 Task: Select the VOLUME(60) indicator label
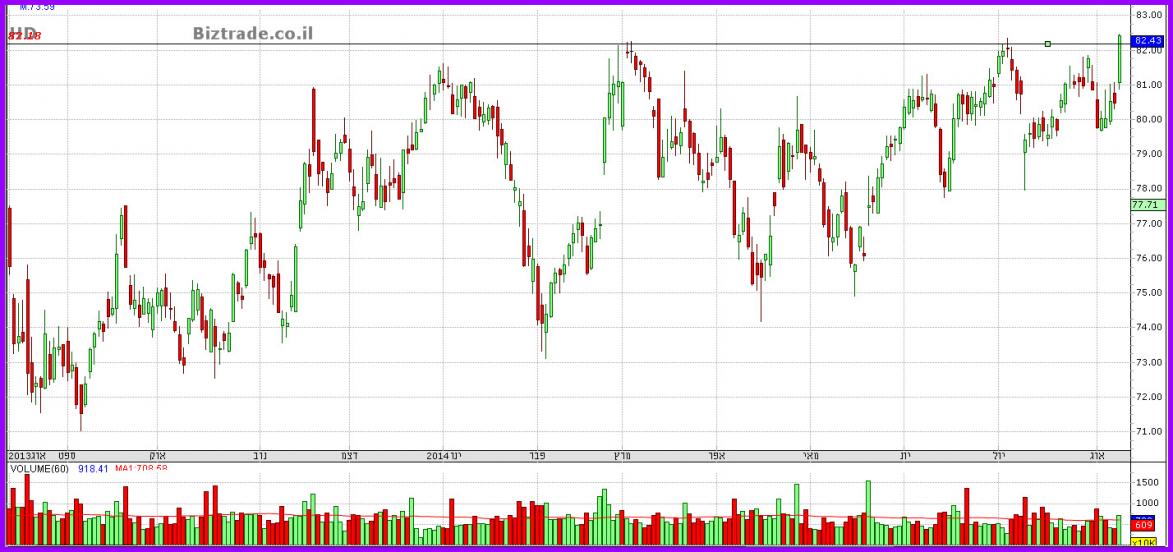pyautogui.click(x=39, y=468)
